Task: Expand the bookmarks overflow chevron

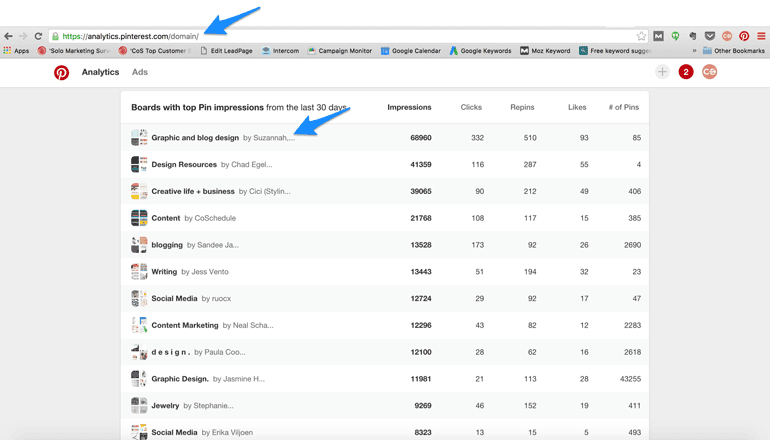Action: (x=694, y=51)
